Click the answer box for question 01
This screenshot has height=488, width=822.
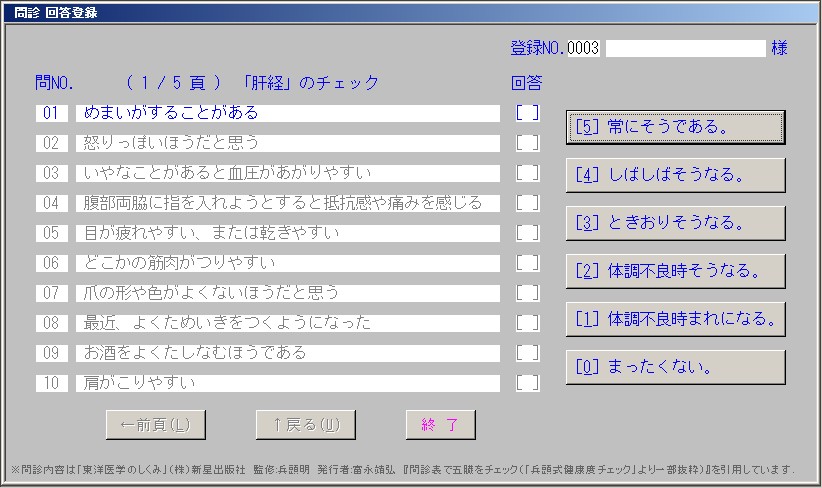pos(527,113)
